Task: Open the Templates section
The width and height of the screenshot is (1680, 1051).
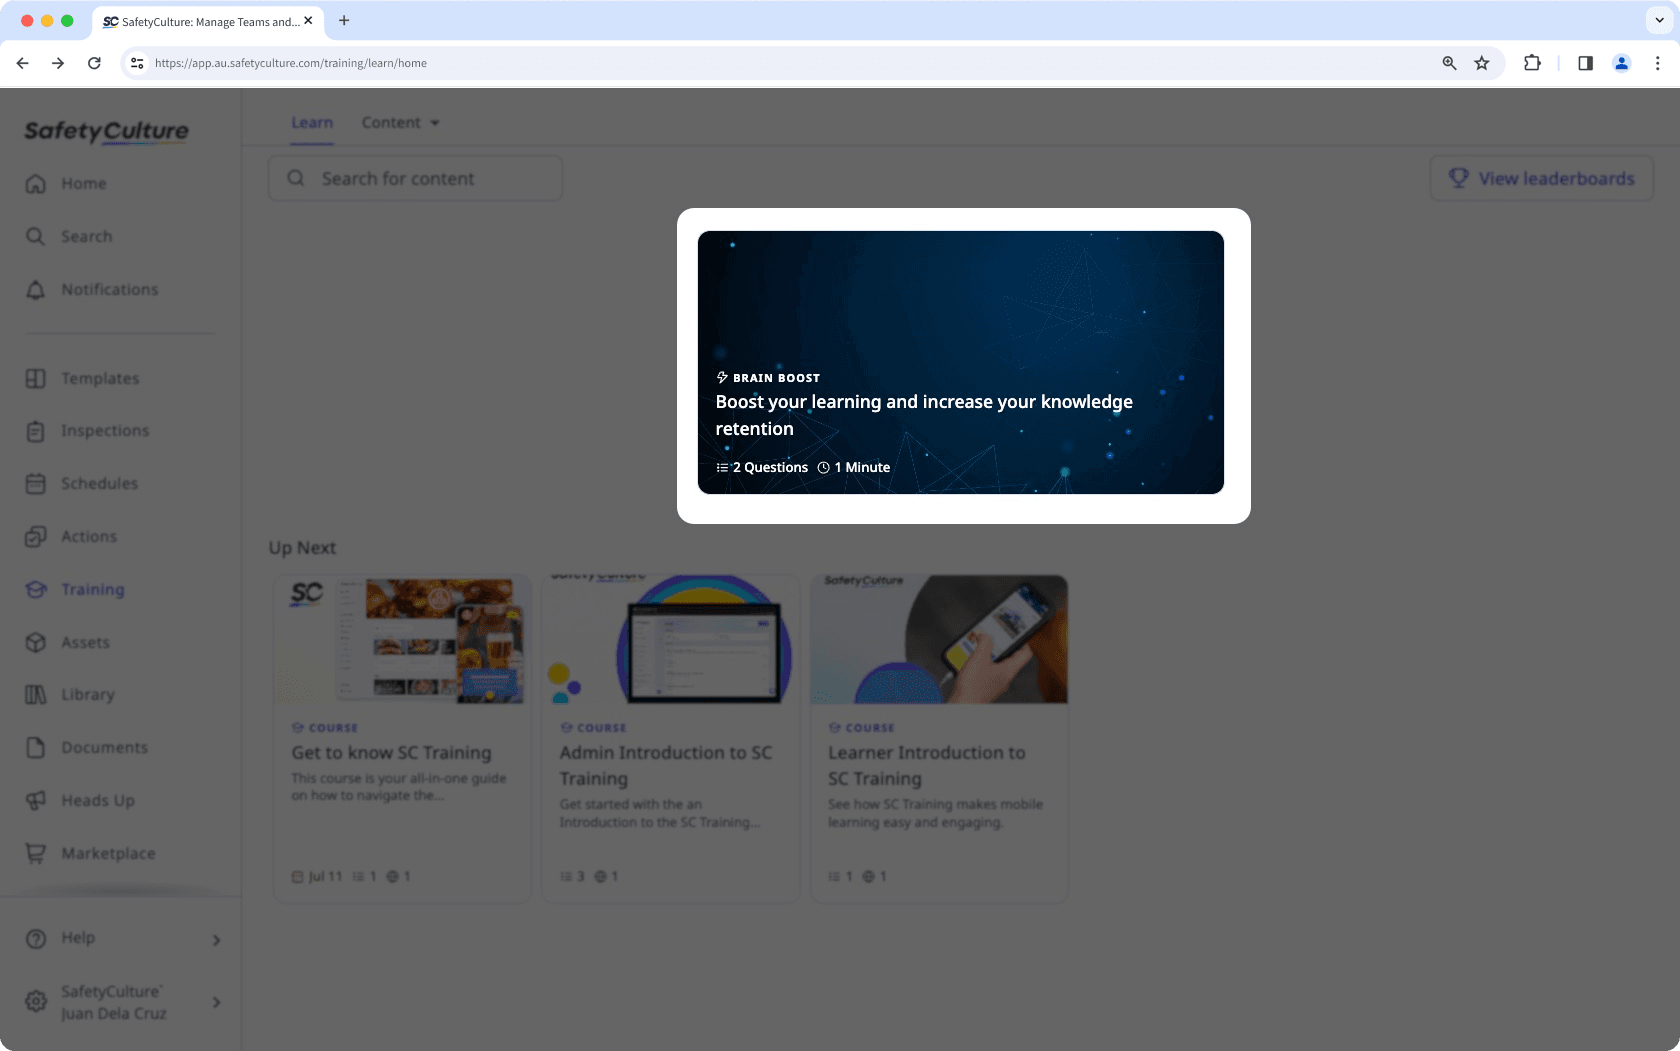Action: coord(98,378)
